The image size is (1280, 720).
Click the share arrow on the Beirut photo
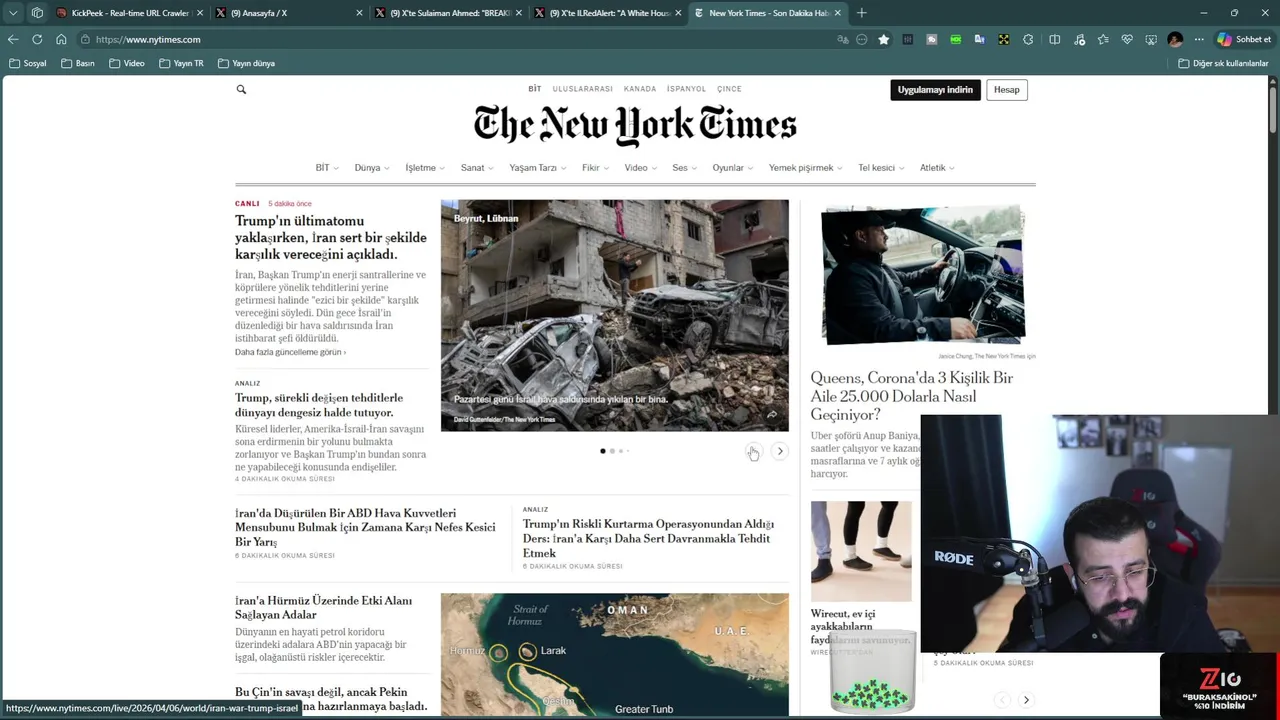[772, 414]
